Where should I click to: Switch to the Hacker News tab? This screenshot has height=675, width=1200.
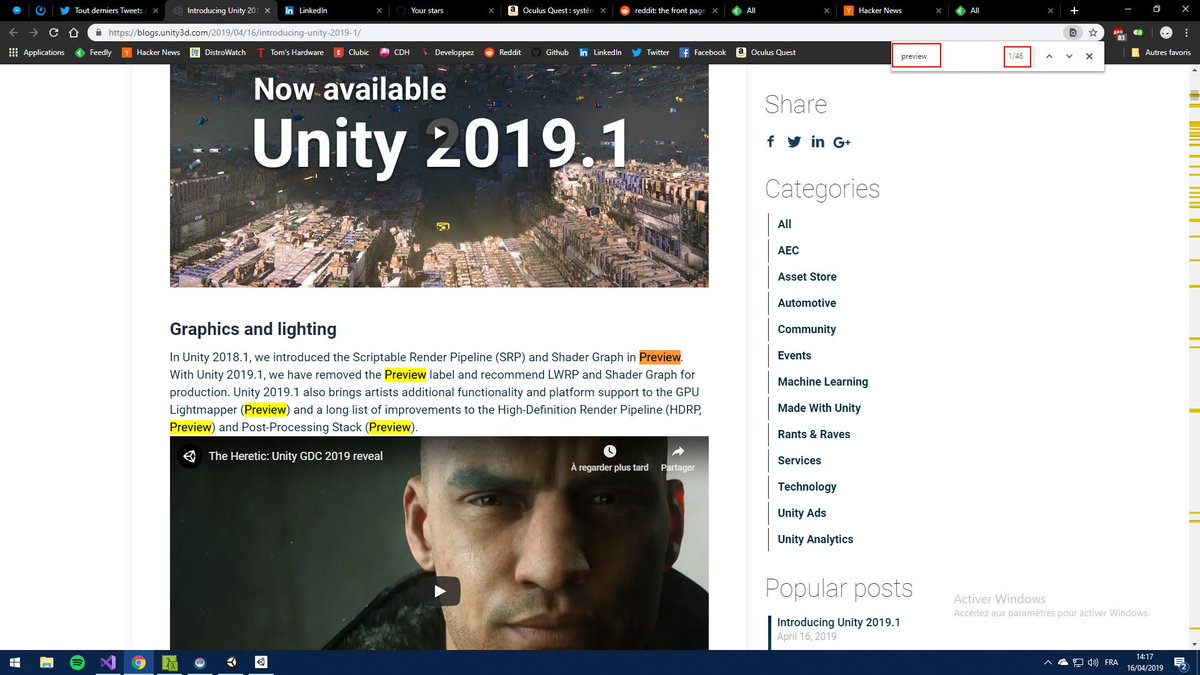pos(890,10)
